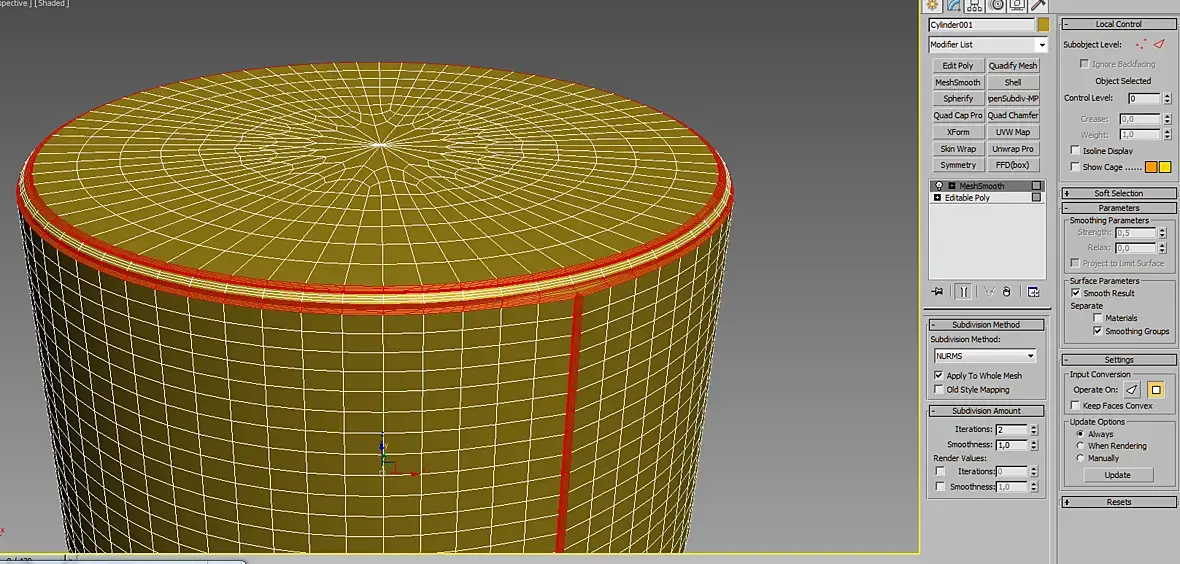Viewport: 1180px width, 564px height.
Task: Uncheck Smoothing Groups checkbox
Action: point(1097,331)
